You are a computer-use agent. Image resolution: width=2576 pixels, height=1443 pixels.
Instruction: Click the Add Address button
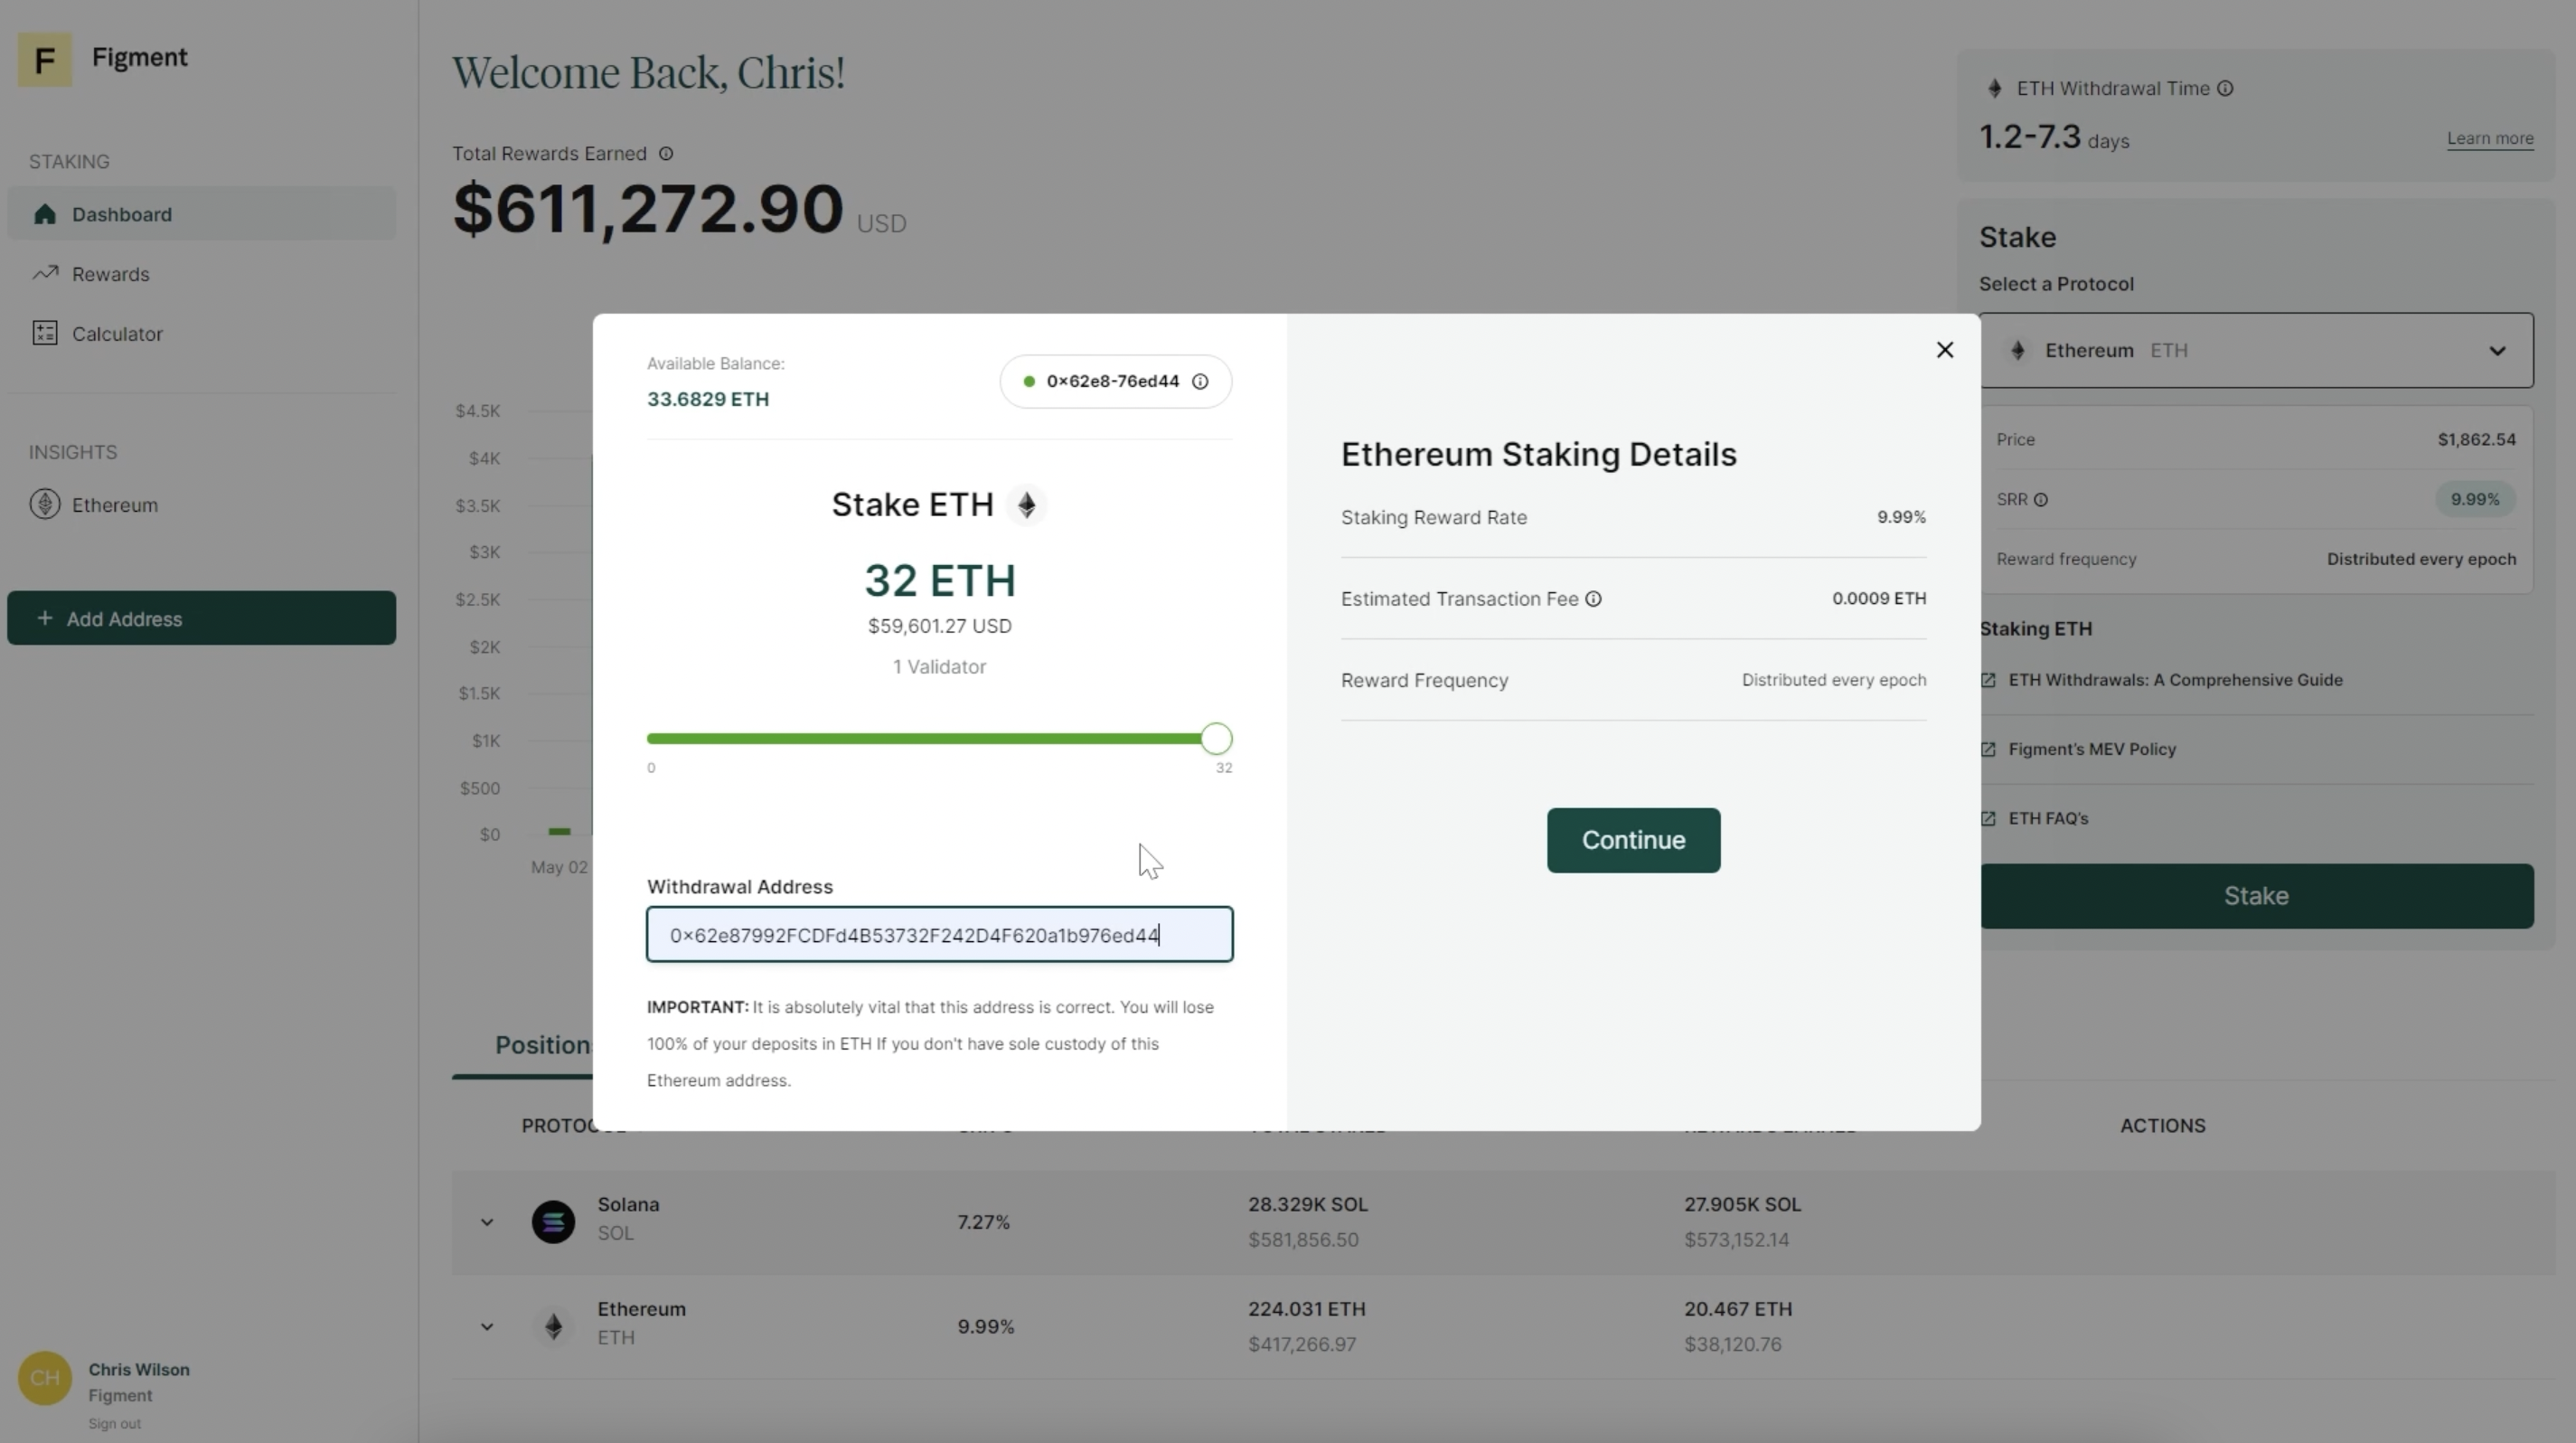[201, 618]
